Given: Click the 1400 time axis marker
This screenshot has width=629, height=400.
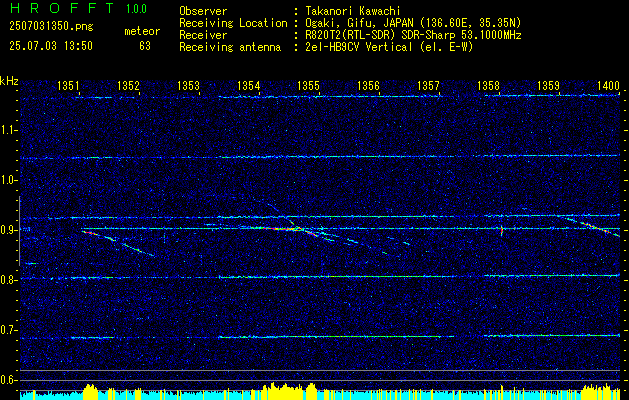Looking at the screenshot, I should click(x=609, y=85).
